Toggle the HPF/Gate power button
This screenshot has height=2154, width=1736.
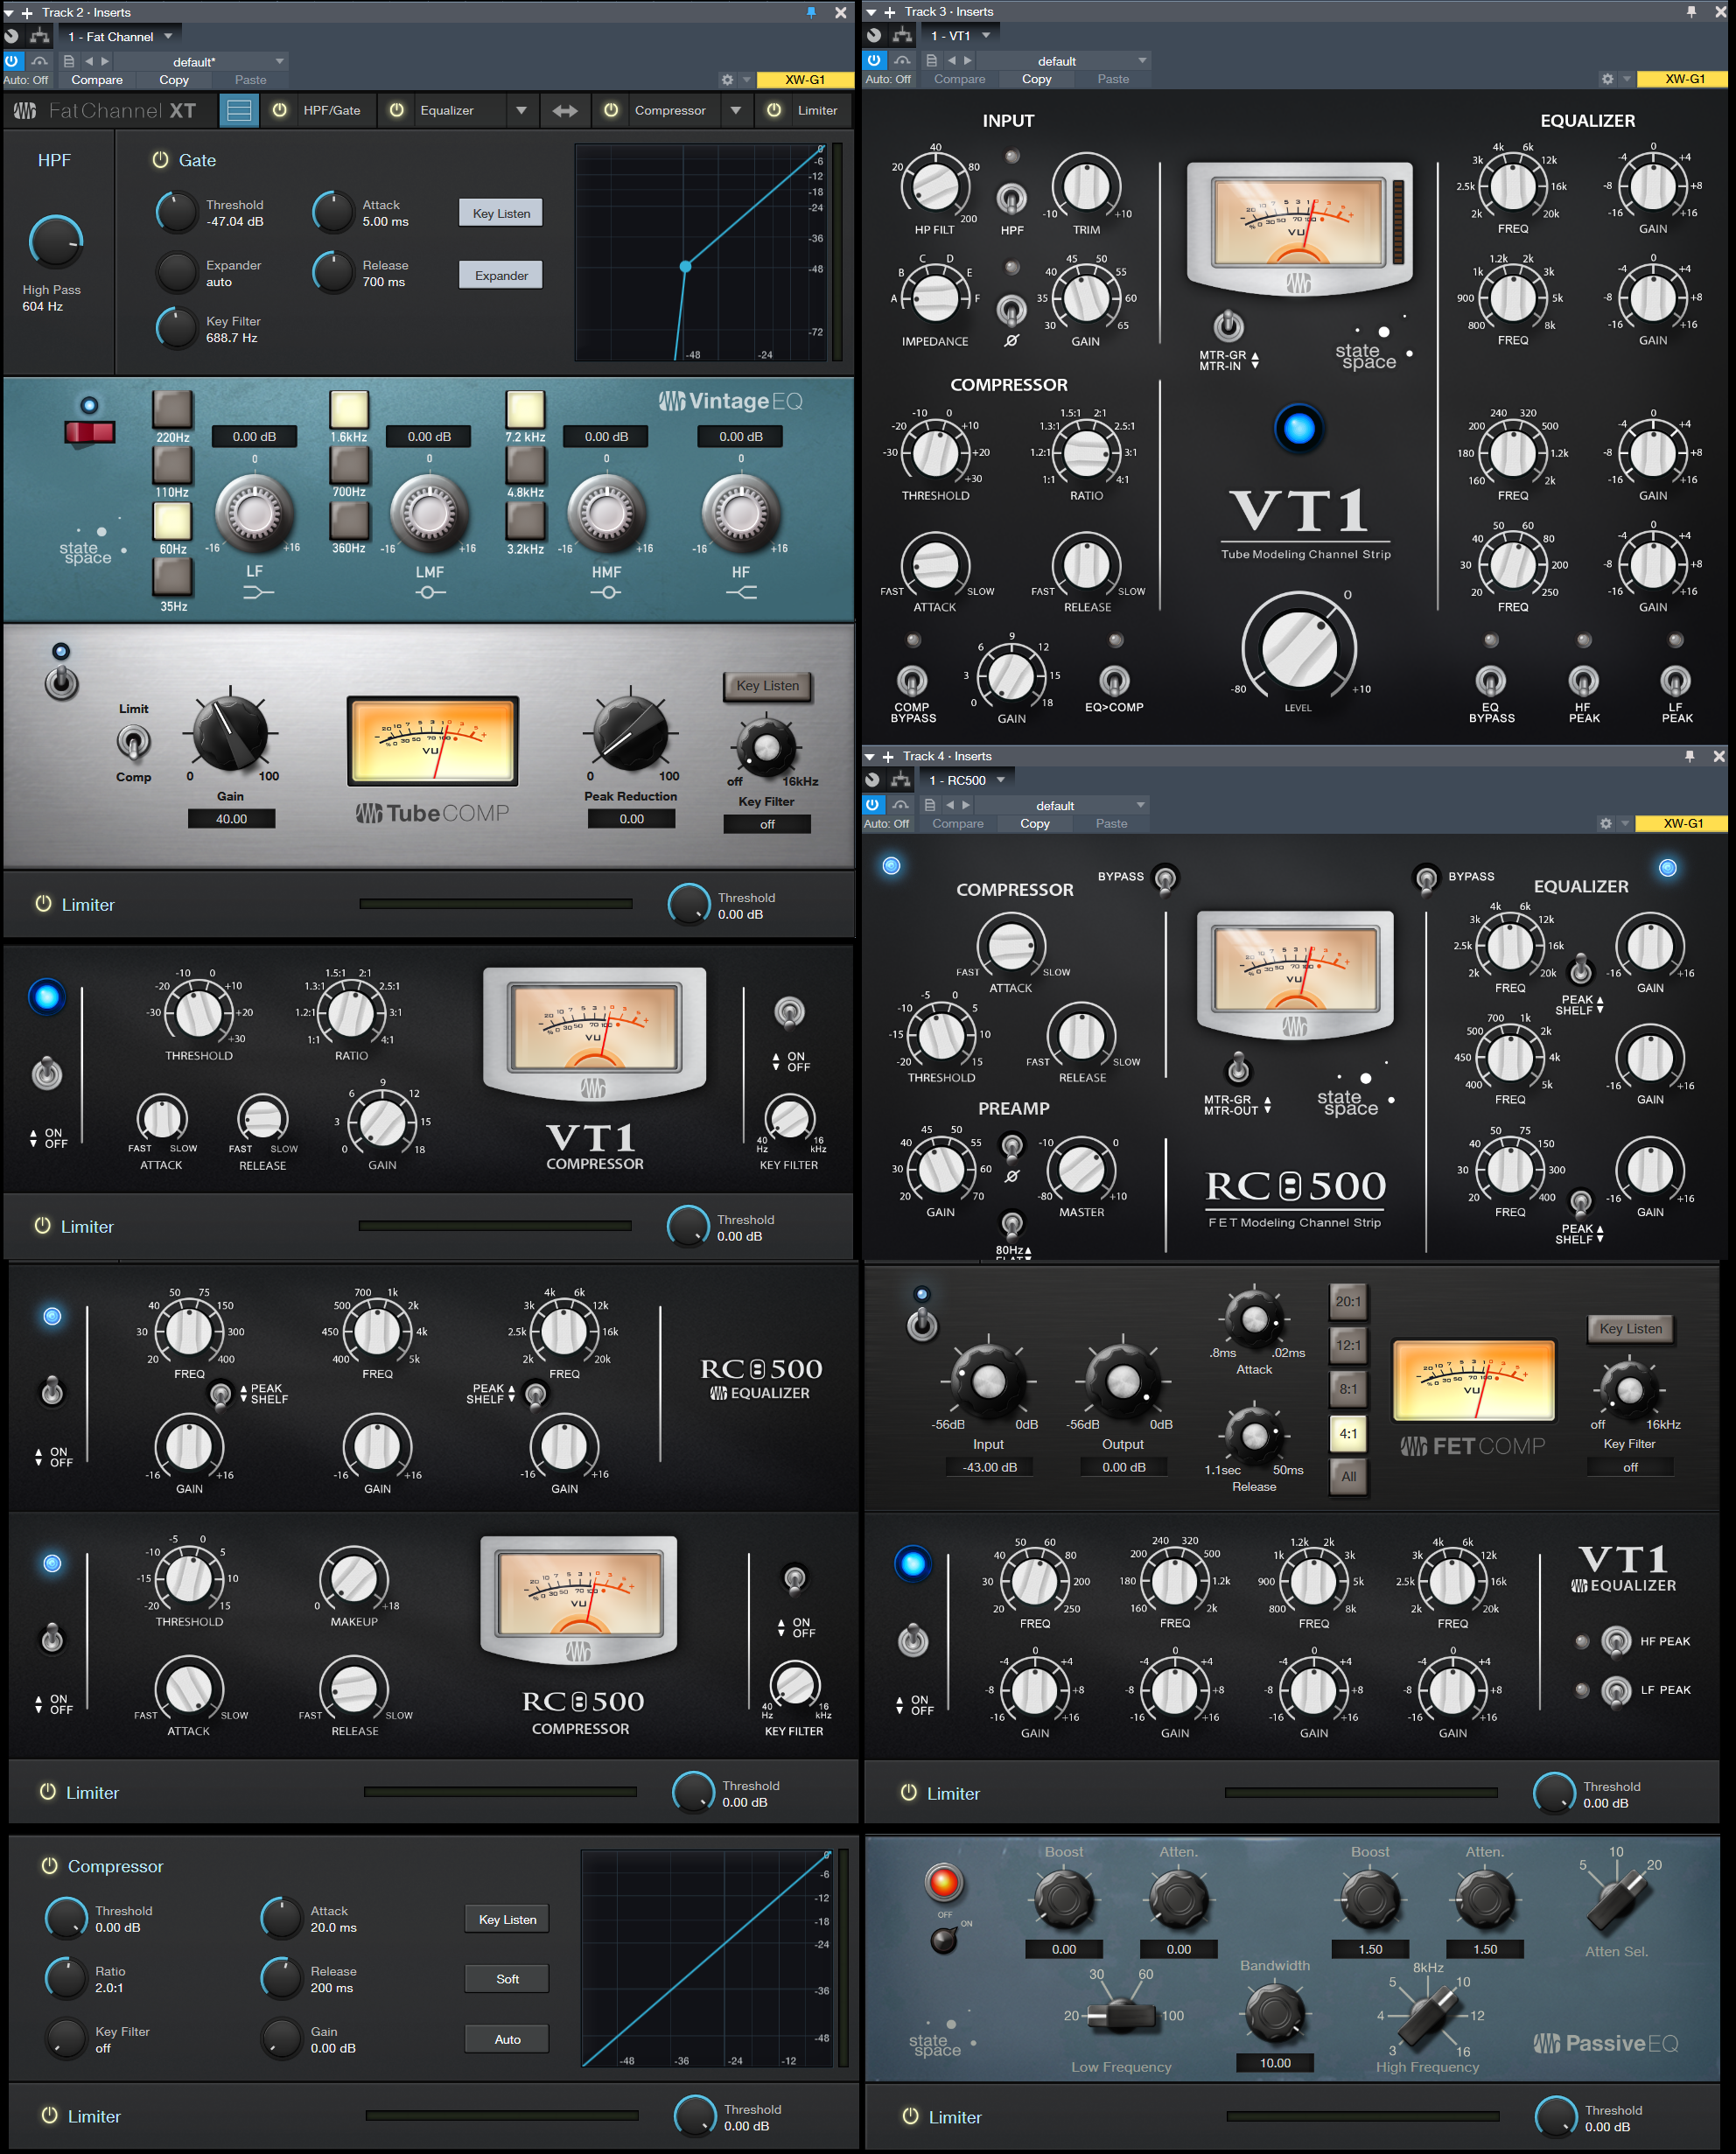pyautogui.click(x=280, y=110)
